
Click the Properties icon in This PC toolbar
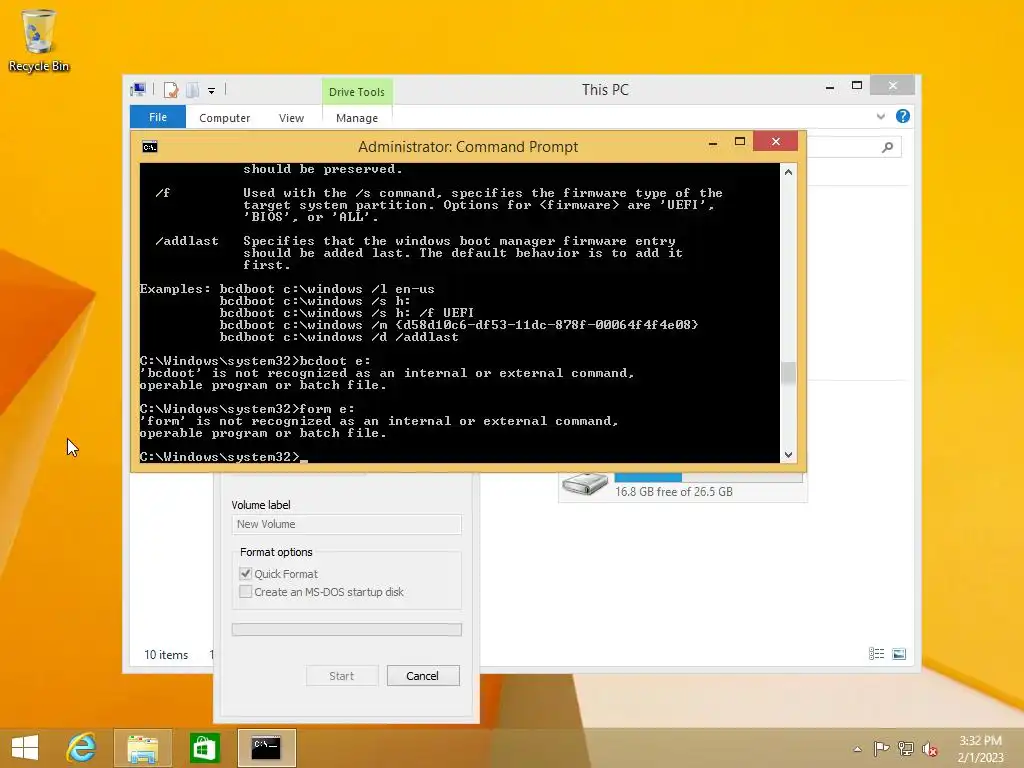[171, 90]
